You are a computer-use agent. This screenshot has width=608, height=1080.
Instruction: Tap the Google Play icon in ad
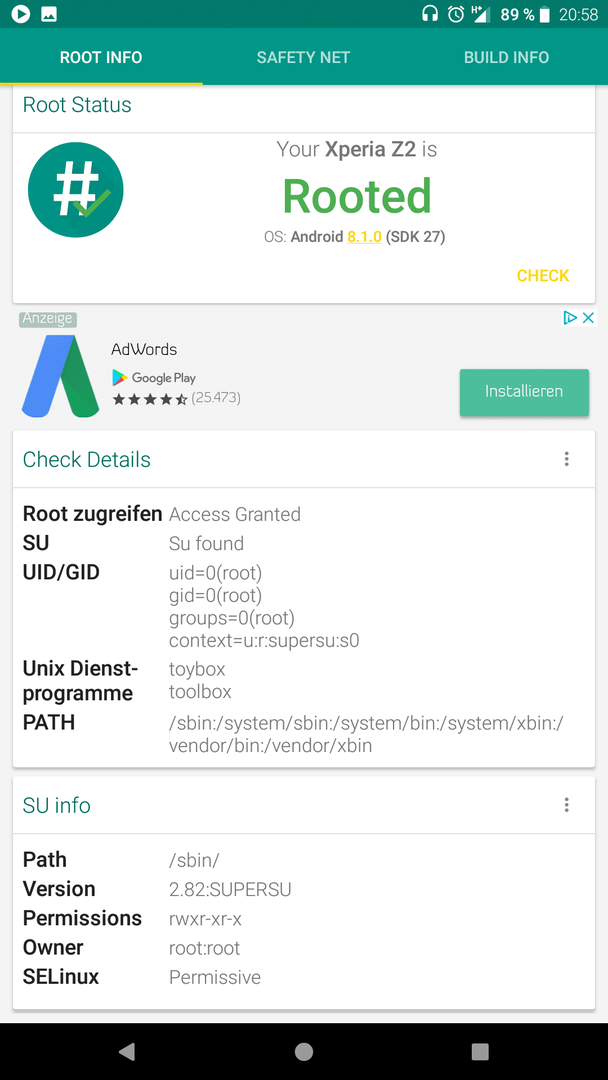tap(120, 377)
